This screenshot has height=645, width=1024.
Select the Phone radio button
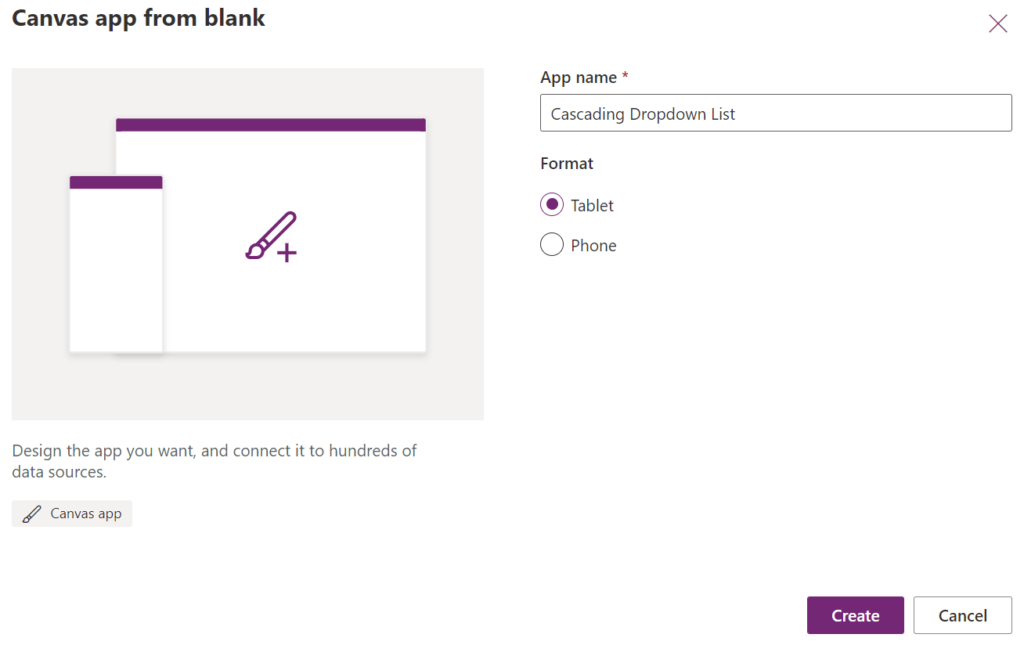click(x=551, y=244)
